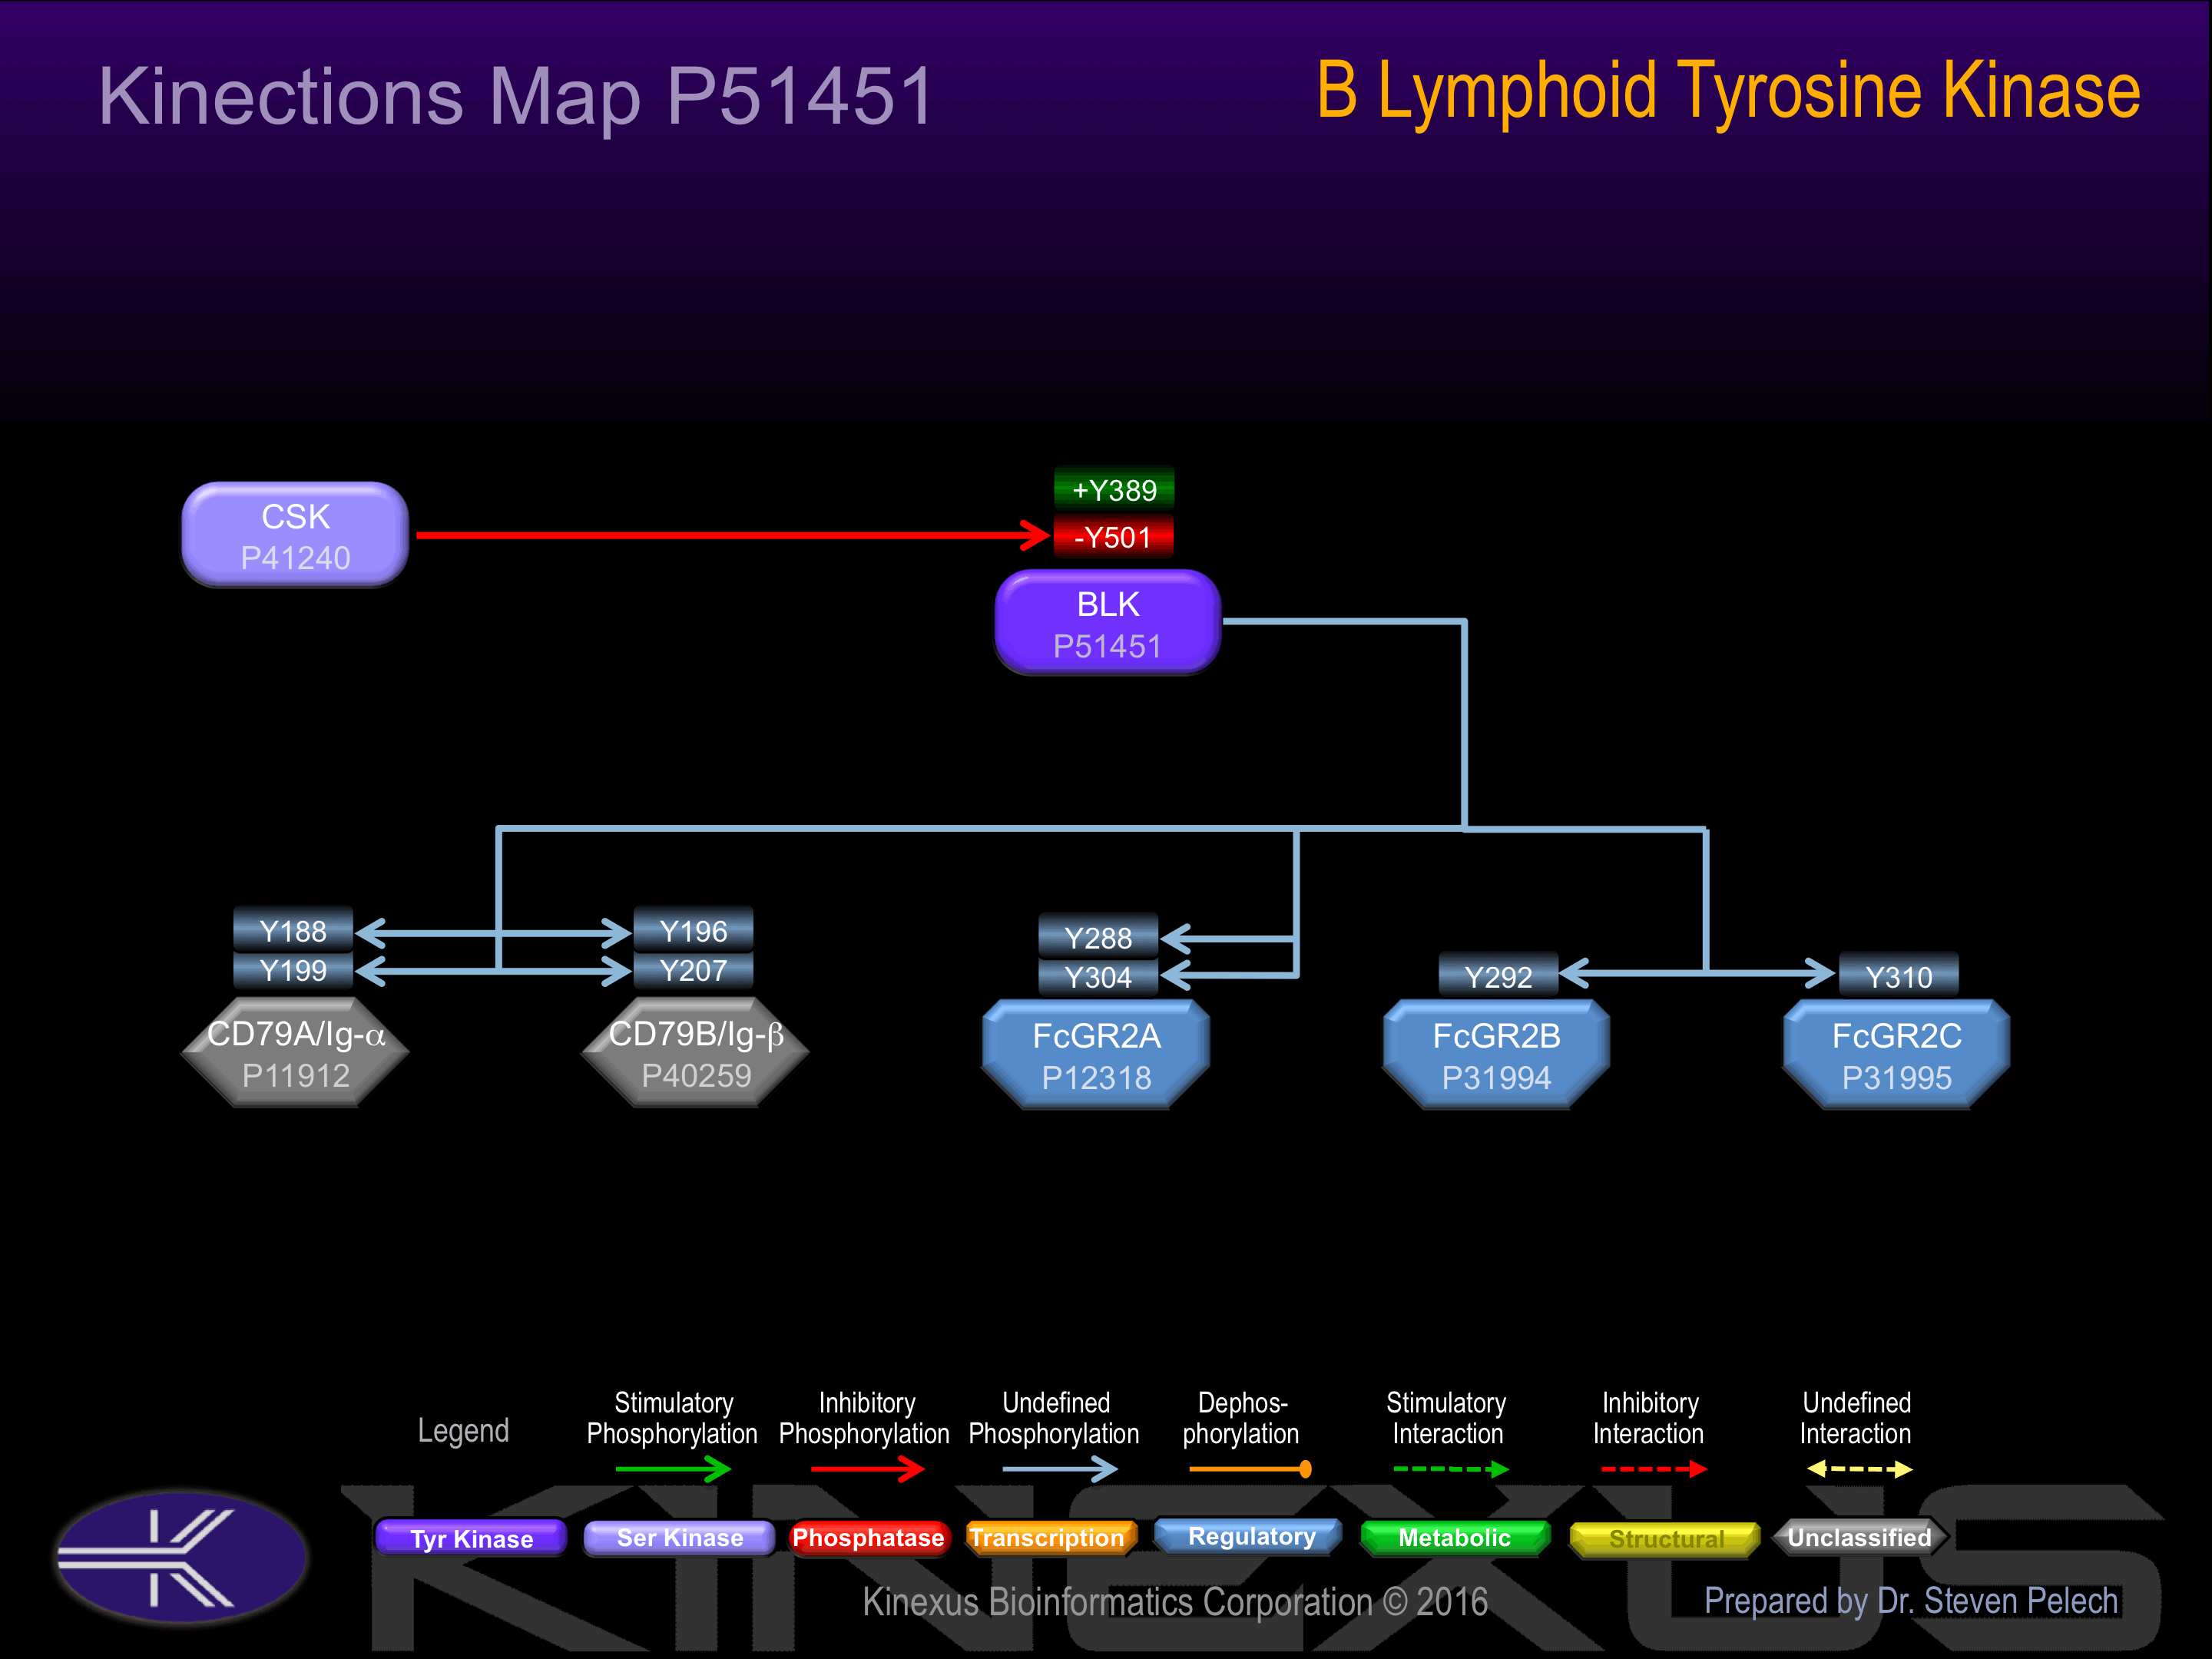Click the green dashed Stimulatory Interaction arrow
The height and width of the screenshot is (1659, 2212).
point(1451,1469)
